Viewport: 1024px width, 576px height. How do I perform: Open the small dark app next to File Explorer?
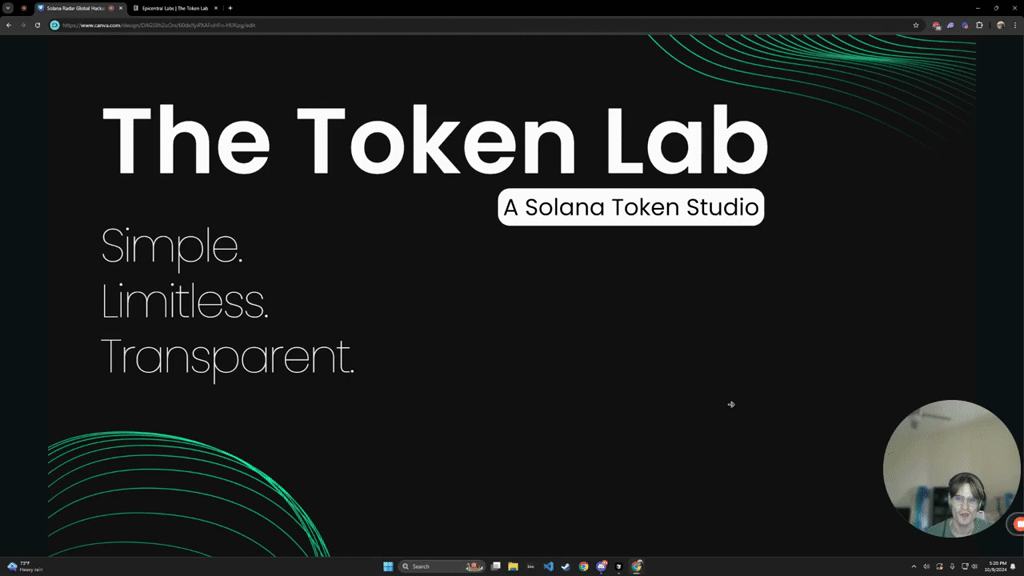(530, 566)
